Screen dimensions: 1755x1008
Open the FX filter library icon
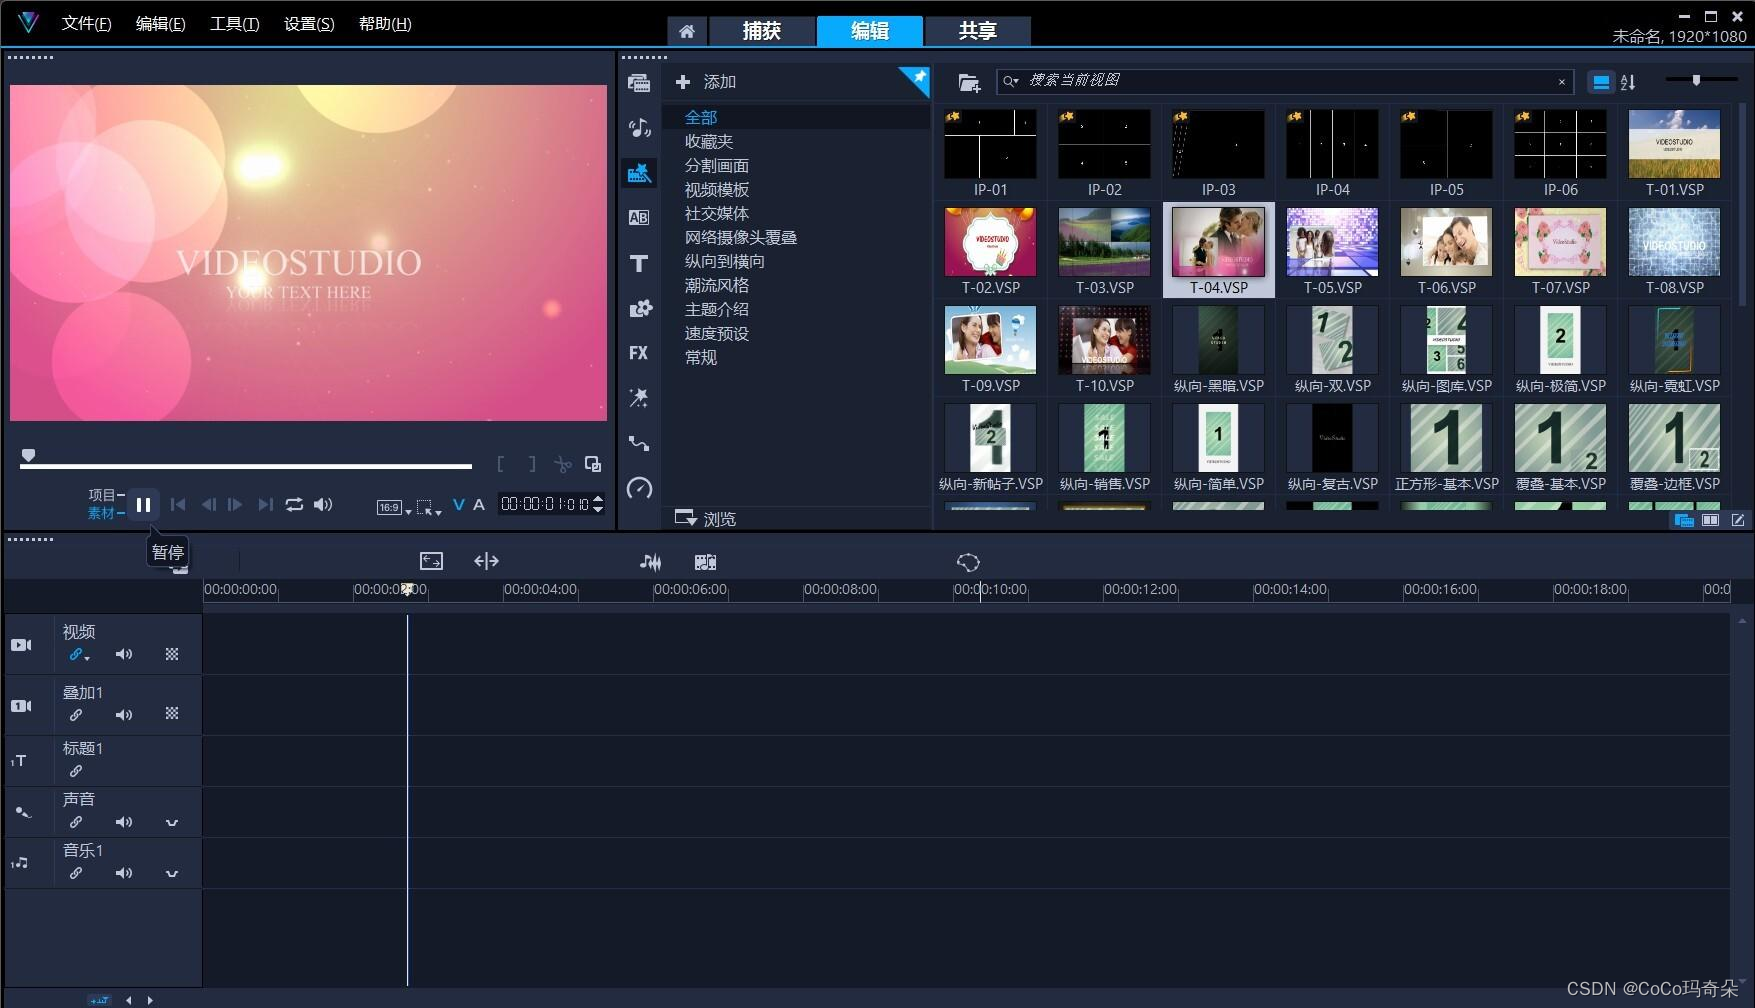[639, 352]
